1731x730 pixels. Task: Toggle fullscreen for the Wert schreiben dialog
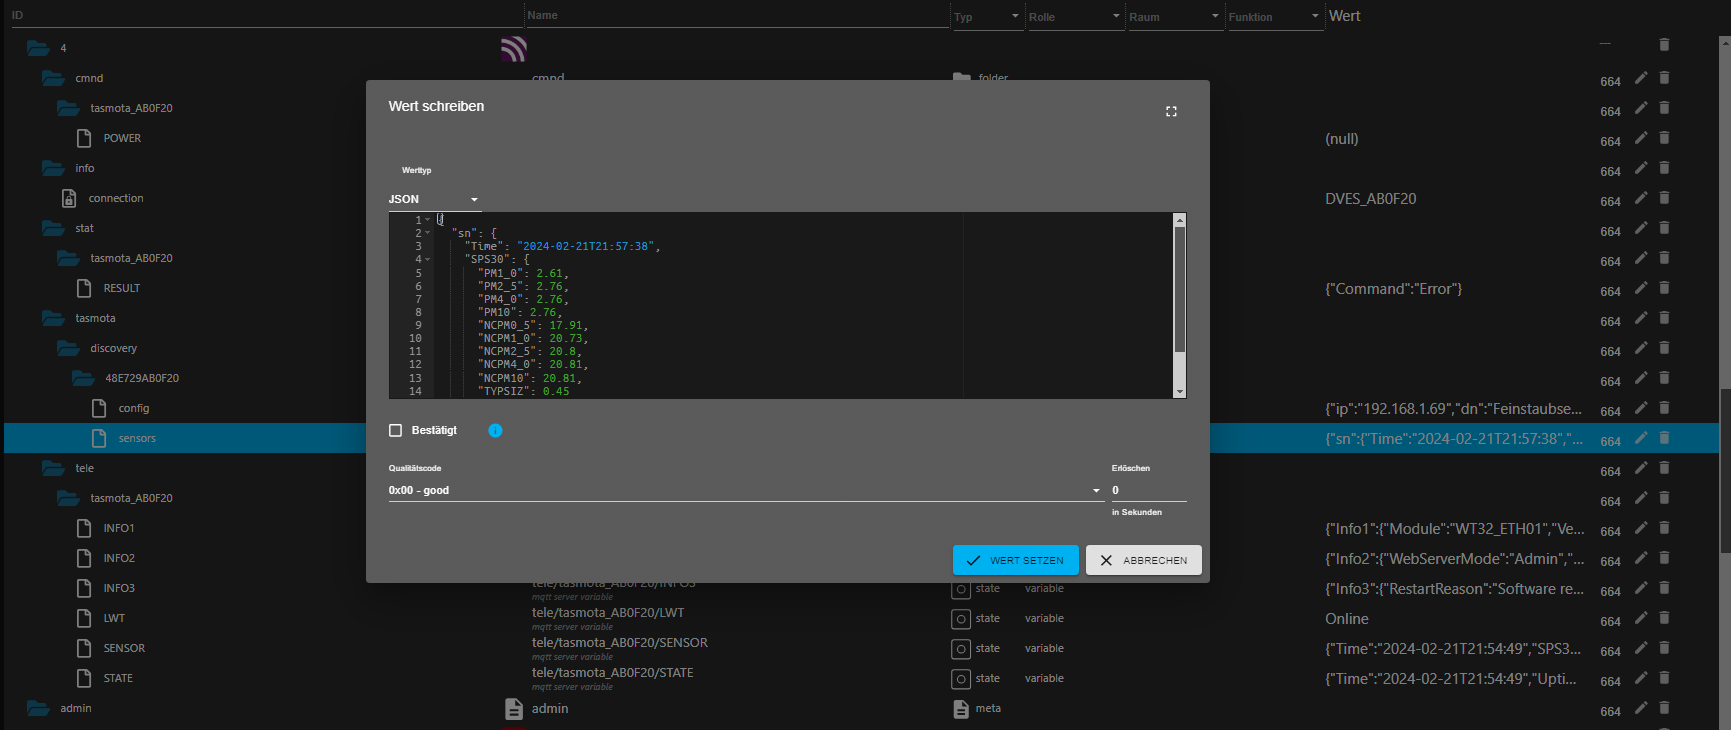point(1171,111)
